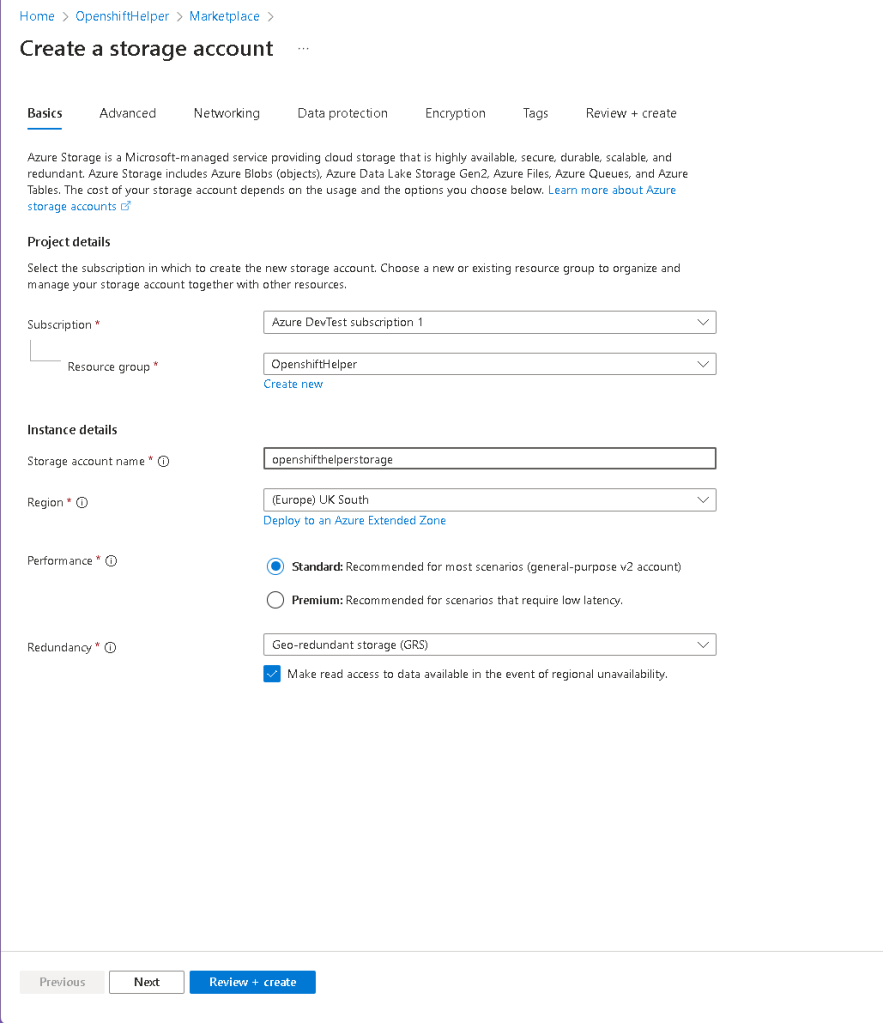Image resolution: width=883 pixels, height=1023 pixels.
Task: Open the Networking tab
Action: [x=226, y=114]
